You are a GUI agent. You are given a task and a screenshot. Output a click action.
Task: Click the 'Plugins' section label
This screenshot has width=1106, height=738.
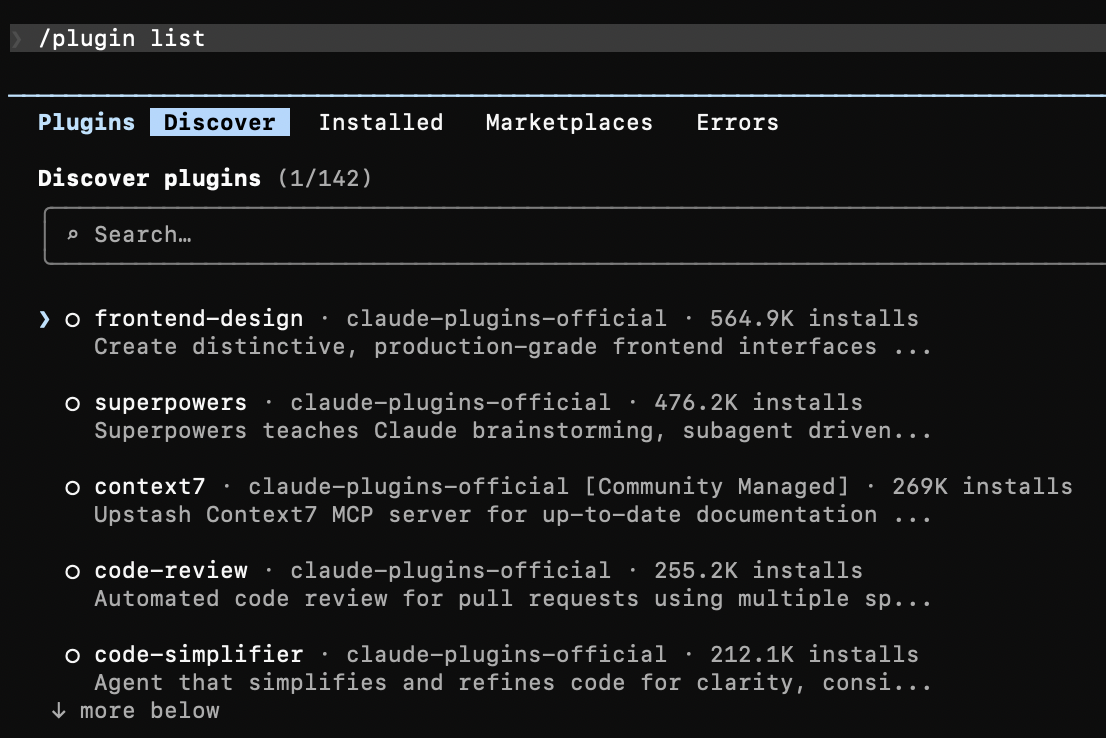click(86, 122)
